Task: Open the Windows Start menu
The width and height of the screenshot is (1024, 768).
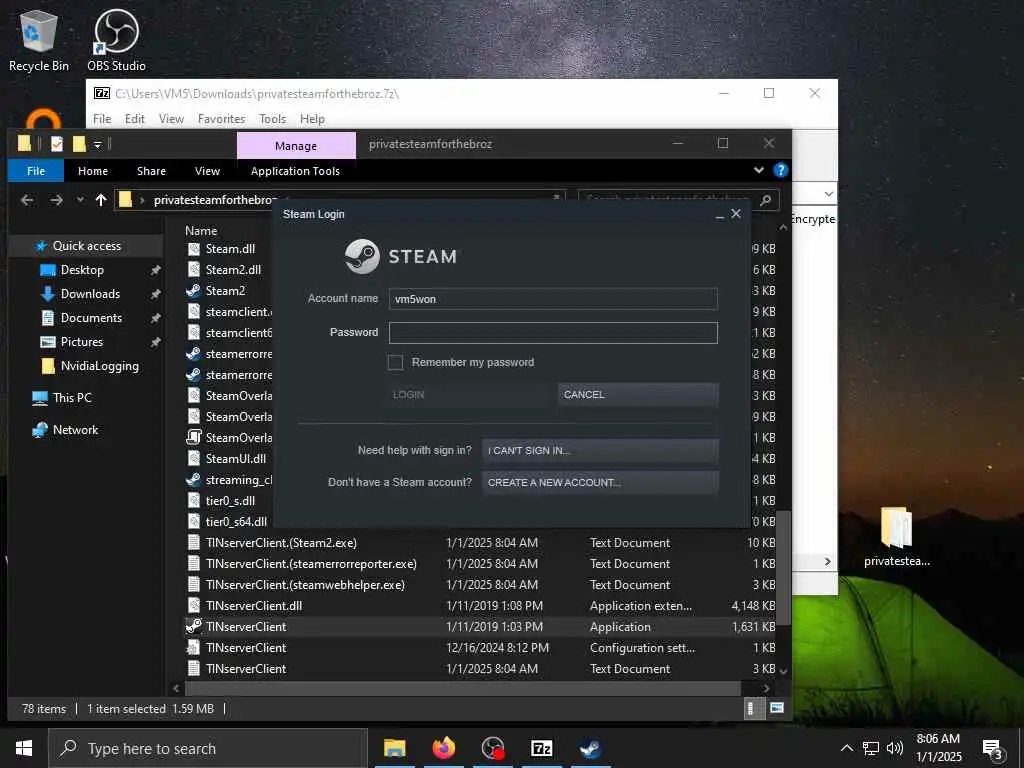Action: coord(24,748)
